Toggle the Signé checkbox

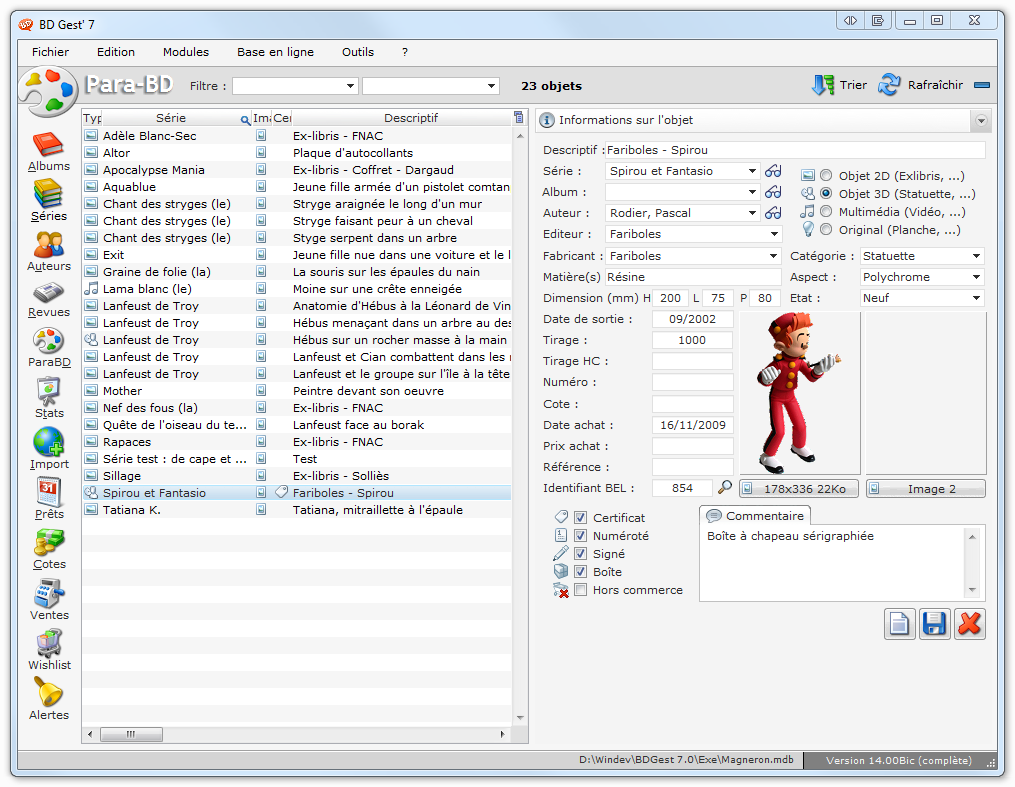coord(581,554)
